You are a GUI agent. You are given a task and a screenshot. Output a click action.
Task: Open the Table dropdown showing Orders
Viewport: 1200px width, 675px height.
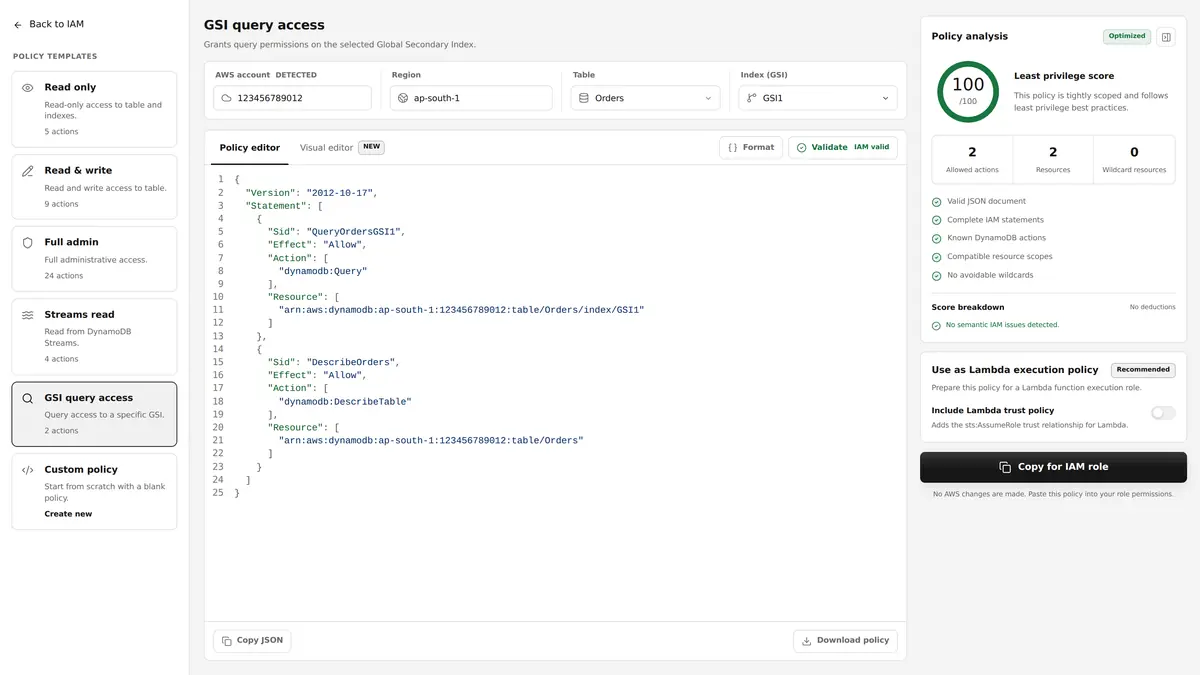(x=645, y=98)
